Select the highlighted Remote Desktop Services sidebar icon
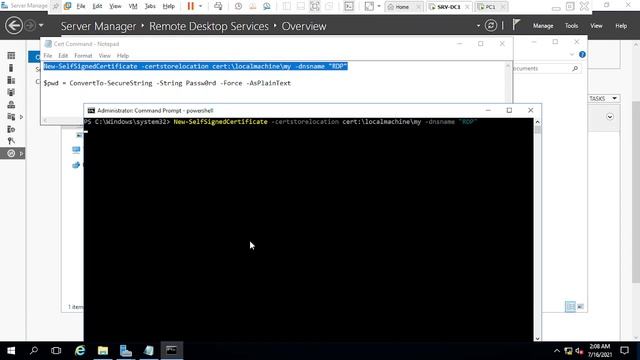The width and height of the screenshot is (640, 360). [x=11, y=153]
